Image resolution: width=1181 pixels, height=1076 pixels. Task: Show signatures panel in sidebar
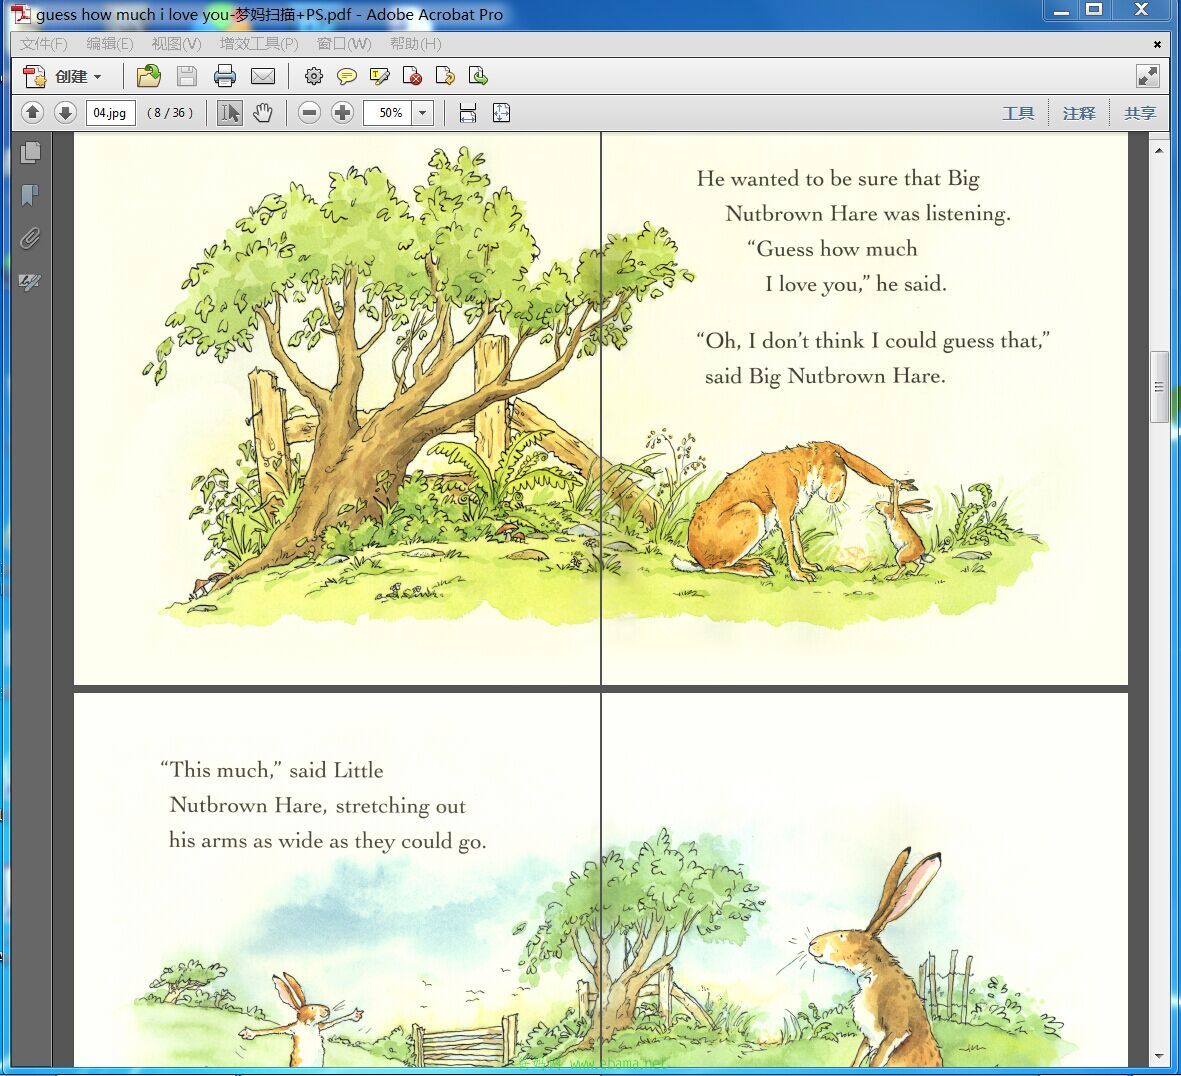(x=30, y=282)
